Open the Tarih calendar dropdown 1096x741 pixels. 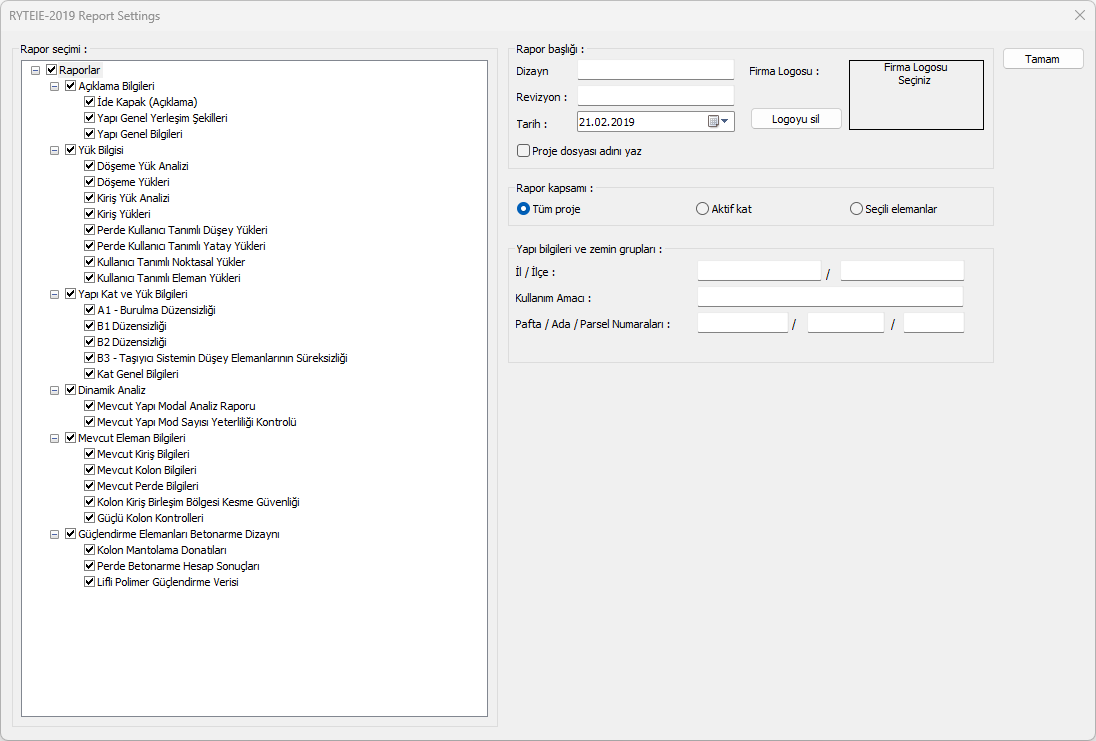pos(720,121)
